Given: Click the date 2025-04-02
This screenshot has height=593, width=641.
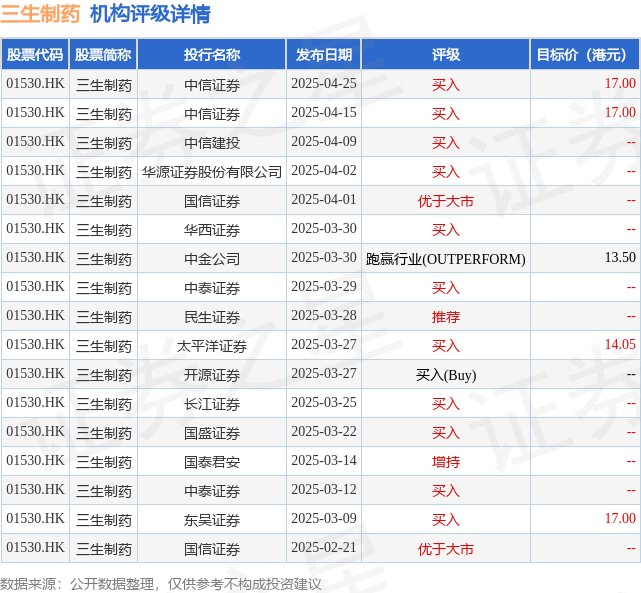Looking at the screenshot, I should 324,171.
